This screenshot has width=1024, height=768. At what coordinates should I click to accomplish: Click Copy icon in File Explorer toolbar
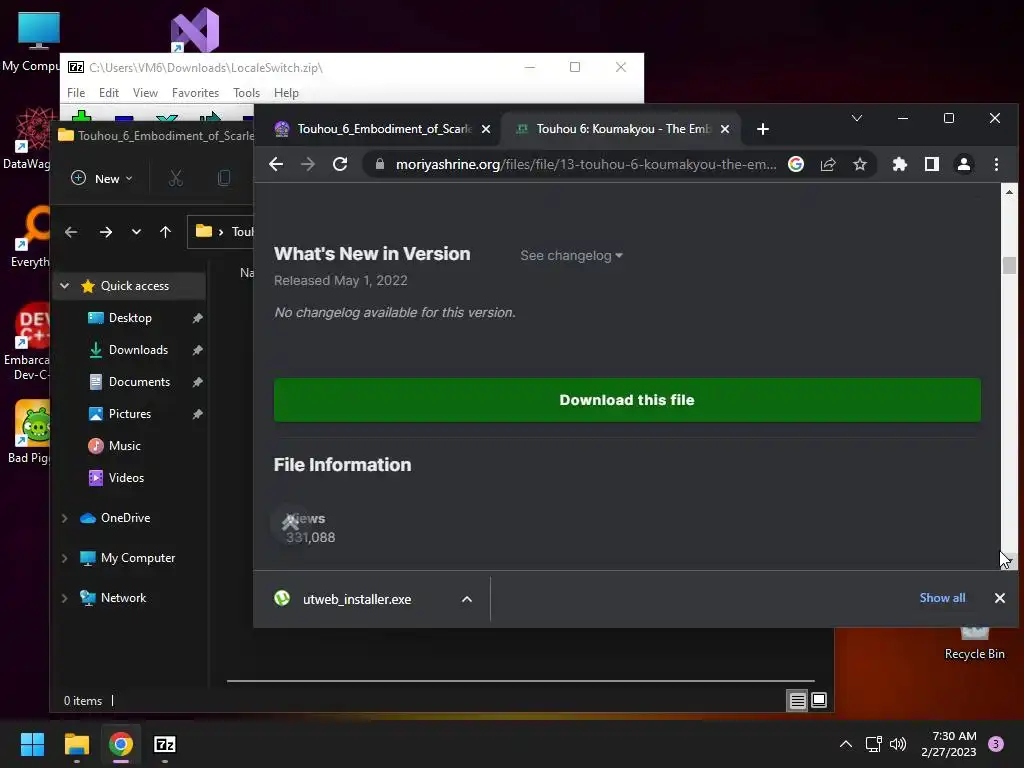tap(224, 178)
